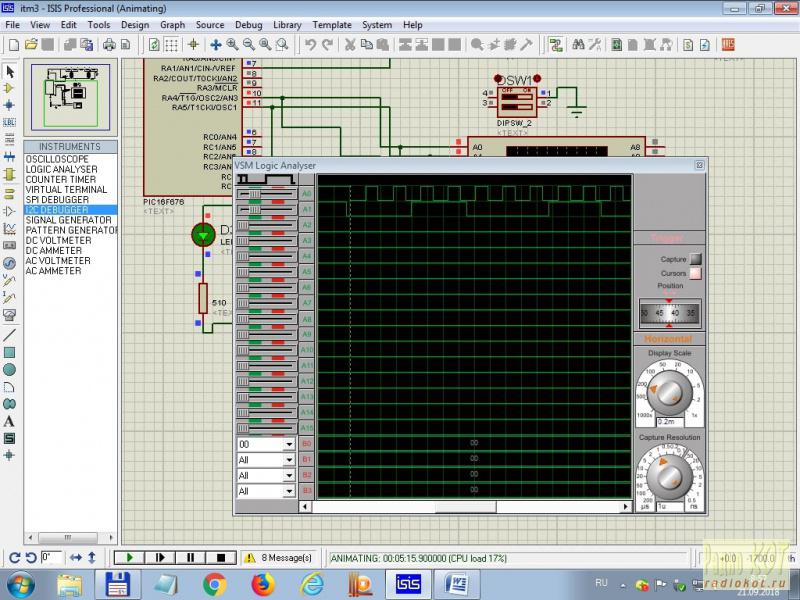Open the Template menu
The width and height of the screenshot is (800, 600).
coord(332,25)
